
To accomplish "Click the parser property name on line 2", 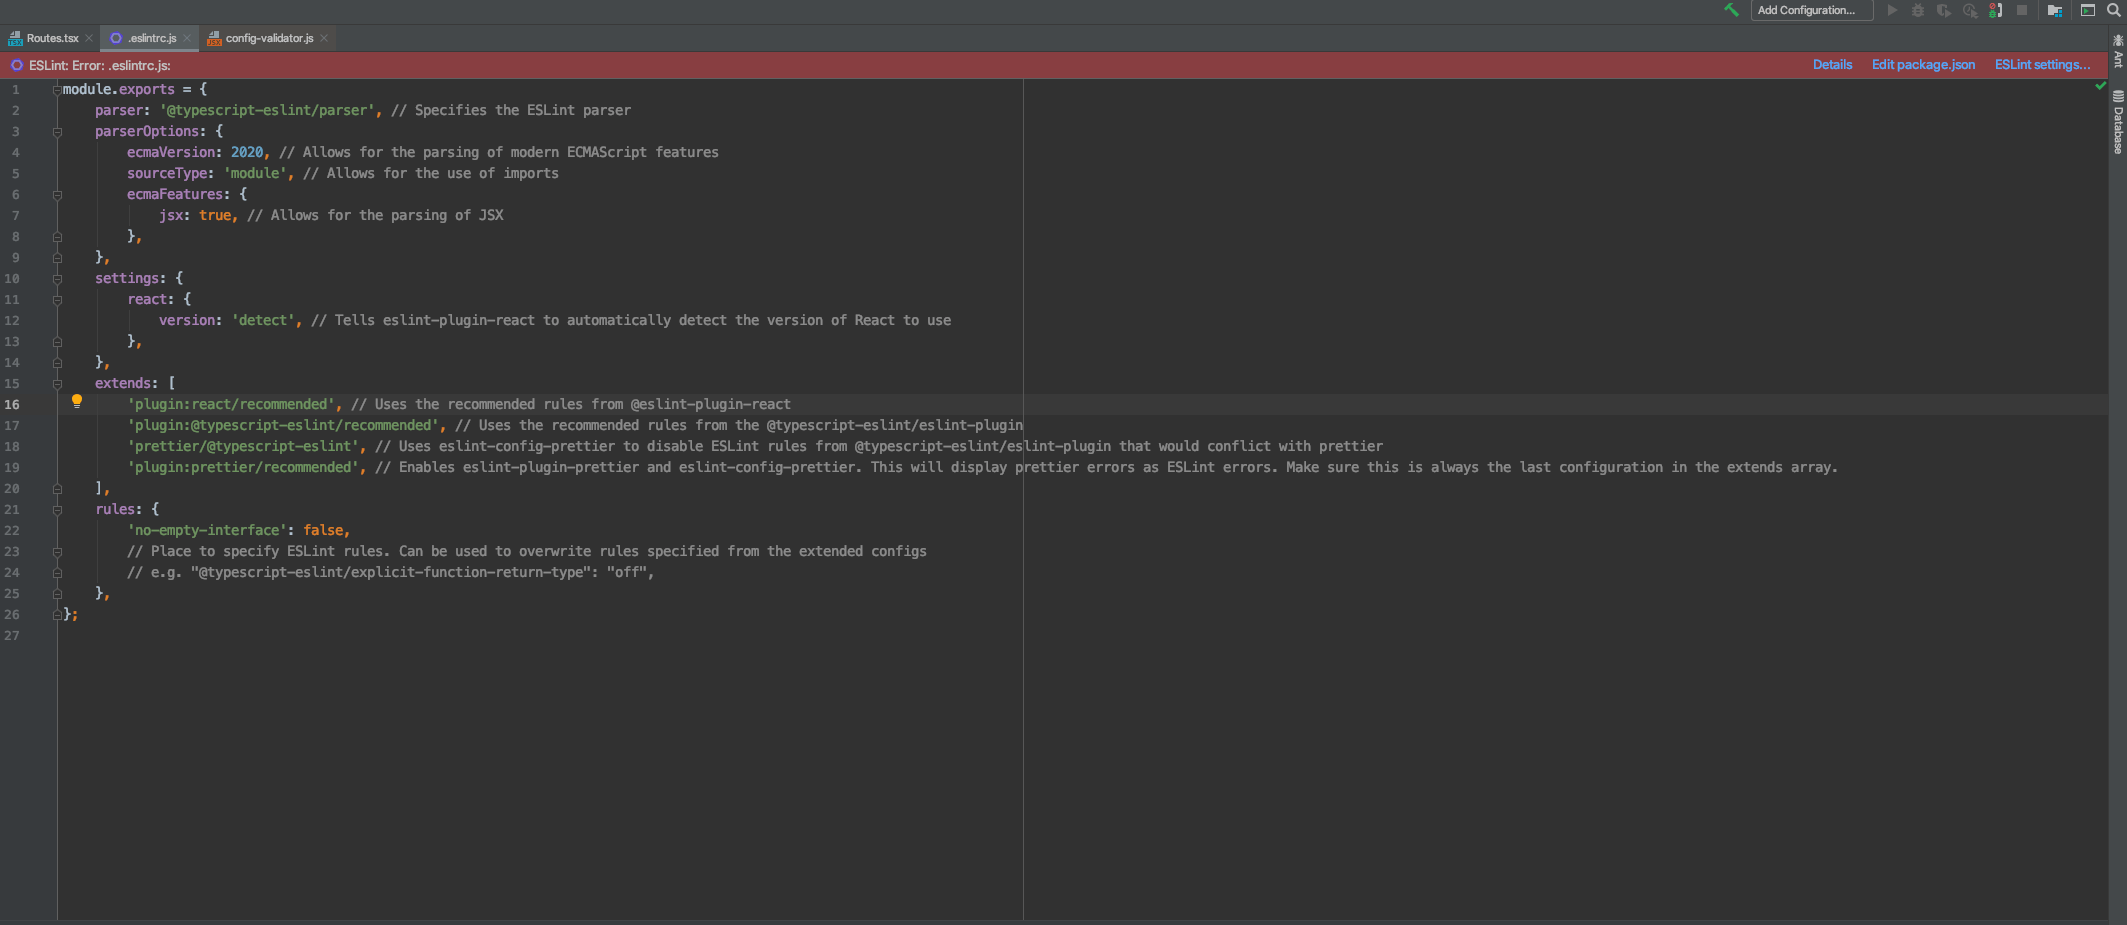I will [x=119, y=111].
